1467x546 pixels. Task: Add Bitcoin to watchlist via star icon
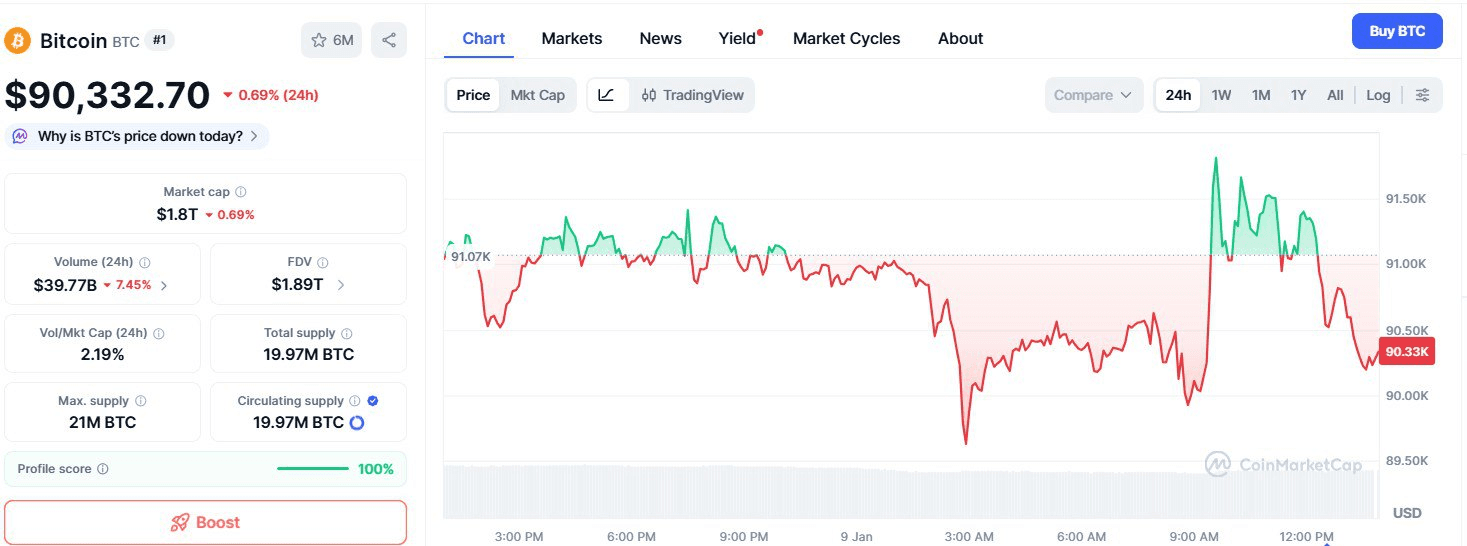[320, 40]
